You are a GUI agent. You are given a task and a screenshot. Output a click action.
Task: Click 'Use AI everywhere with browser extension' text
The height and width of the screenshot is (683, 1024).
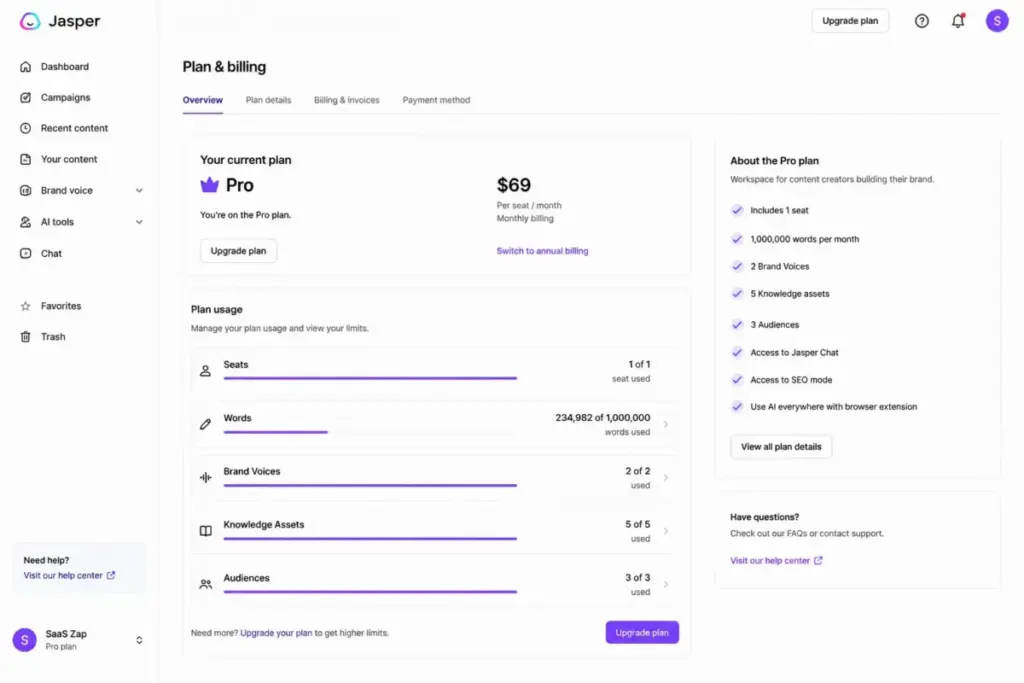pyautogui.click(x=833, y=407)
